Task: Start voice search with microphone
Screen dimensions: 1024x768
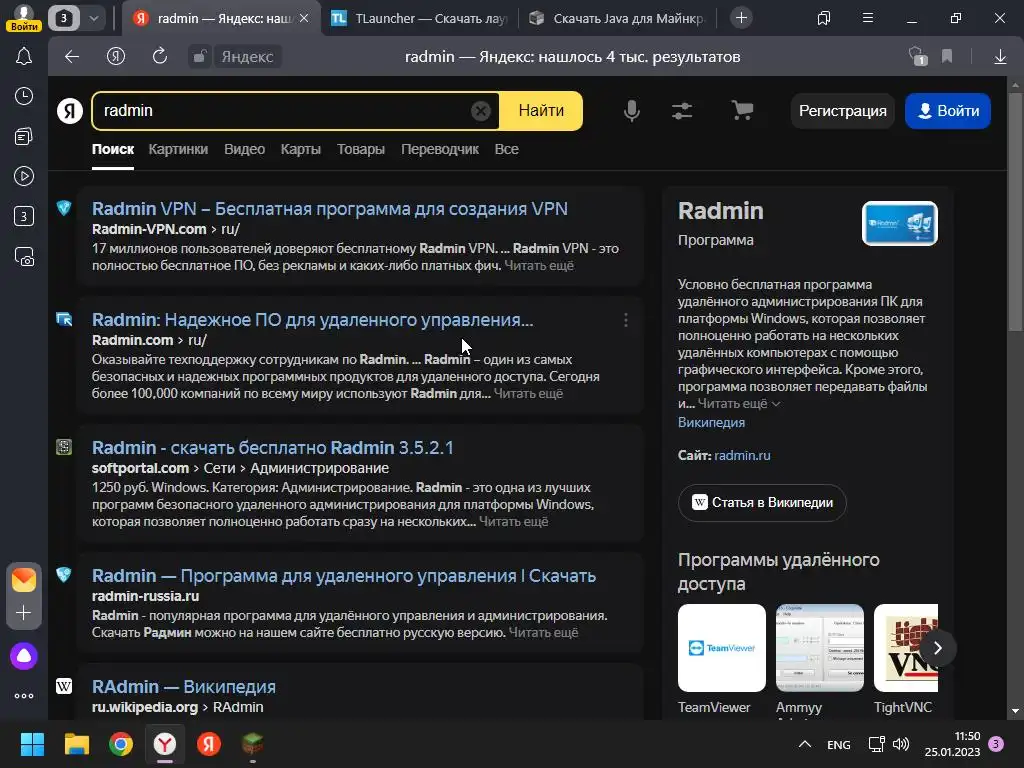Action: 632,111
